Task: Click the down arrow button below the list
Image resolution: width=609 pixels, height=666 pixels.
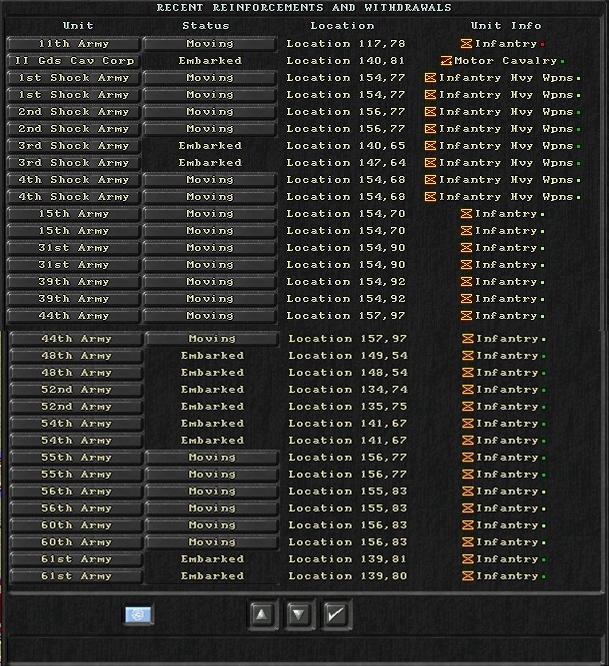Action: point(299,614)
